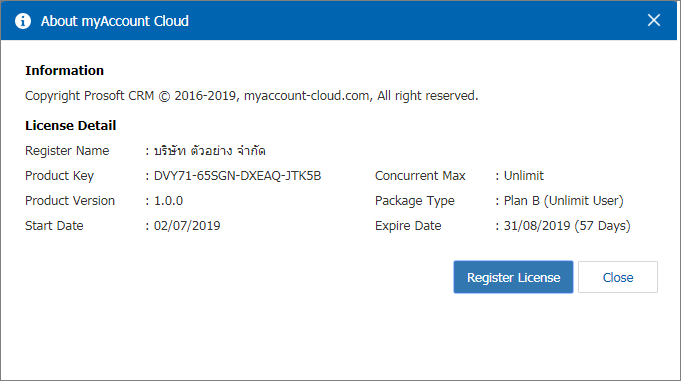
Task: Close the dialog with the Close button
Action: pos(618,277)
